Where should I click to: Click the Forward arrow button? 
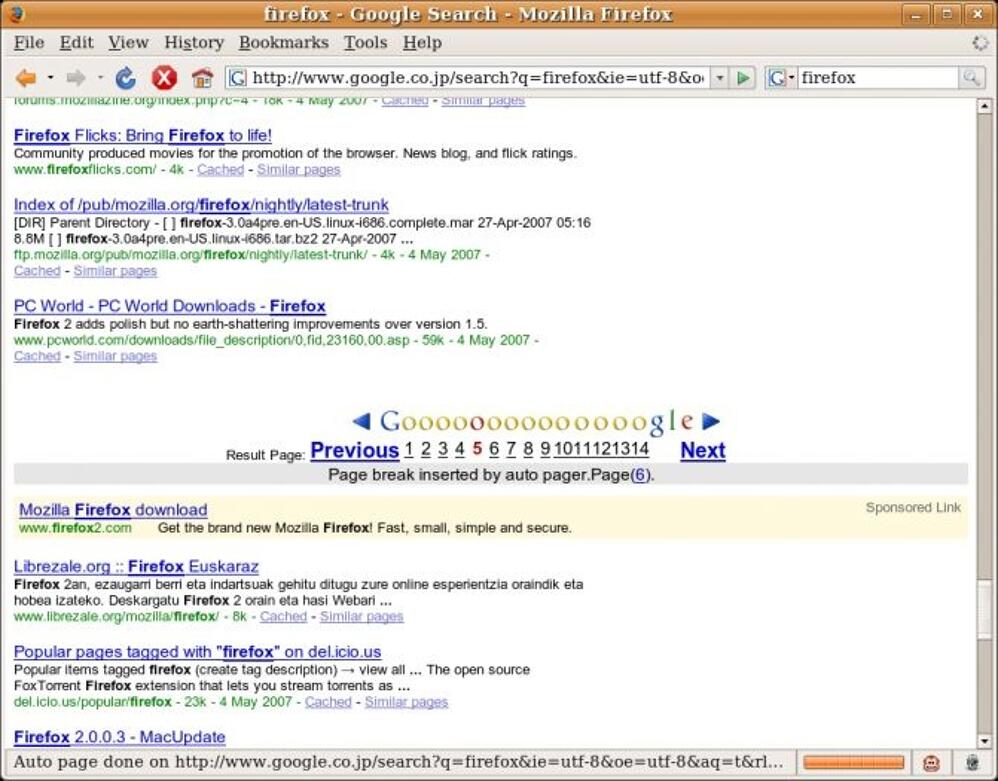tap(76, 78)
